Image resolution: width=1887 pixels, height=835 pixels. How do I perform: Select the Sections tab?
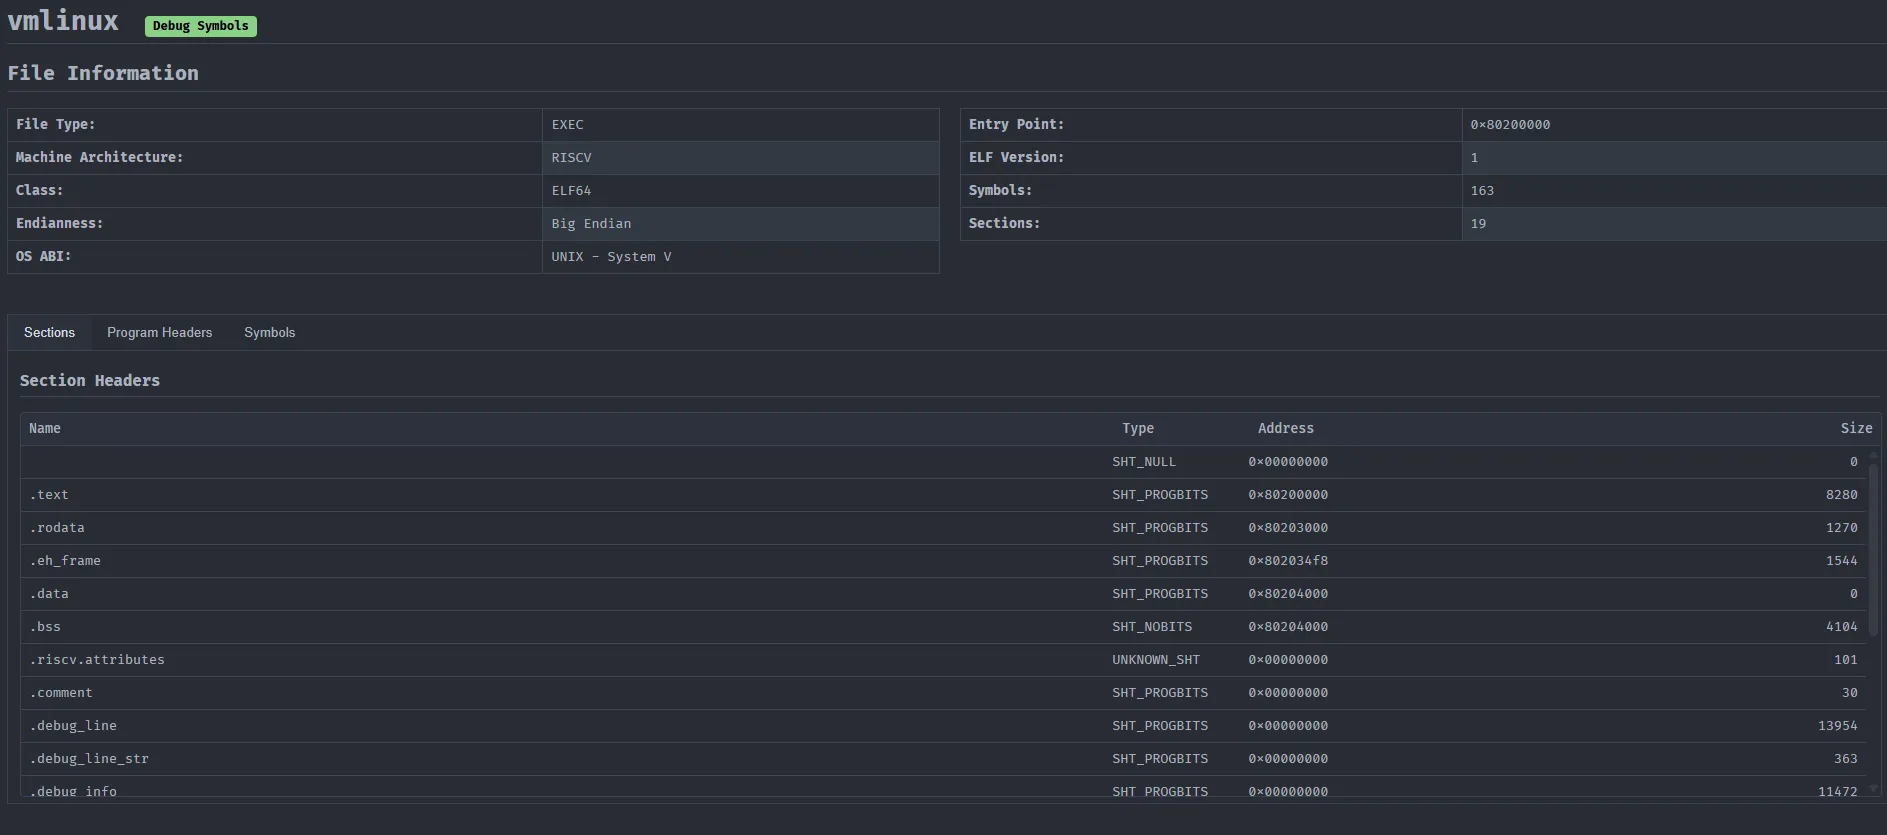tap(49, 333)
